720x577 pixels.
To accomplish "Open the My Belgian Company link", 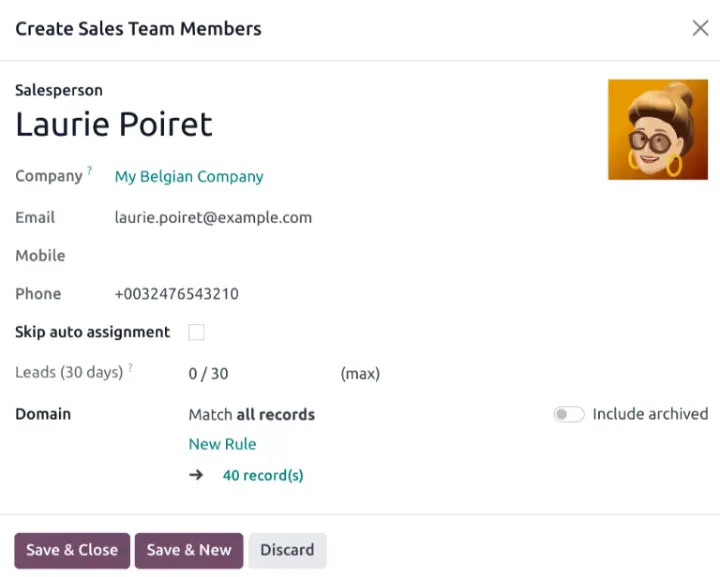I will tap(189, 177).
